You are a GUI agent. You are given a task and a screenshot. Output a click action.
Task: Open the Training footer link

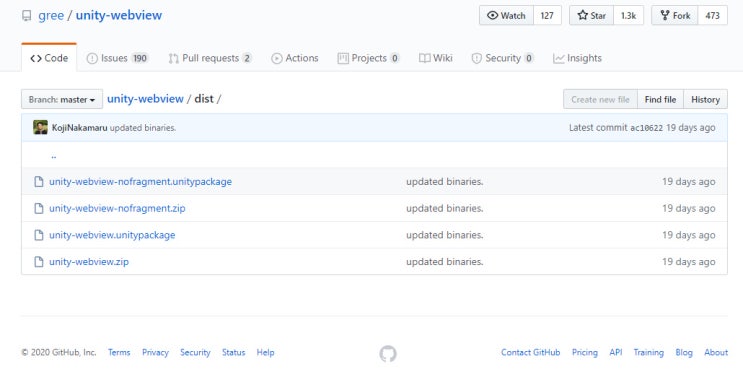pyautogui.click(x=649, y=352)
